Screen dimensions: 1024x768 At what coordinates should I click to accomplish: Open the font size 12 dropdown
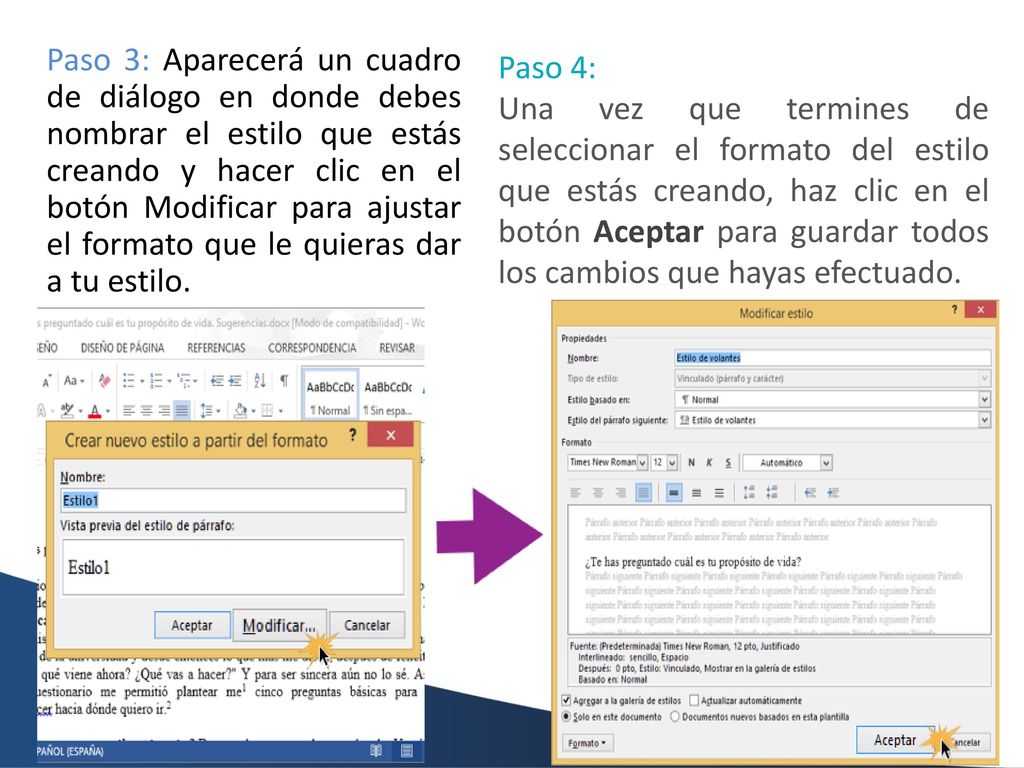point(672,462)
